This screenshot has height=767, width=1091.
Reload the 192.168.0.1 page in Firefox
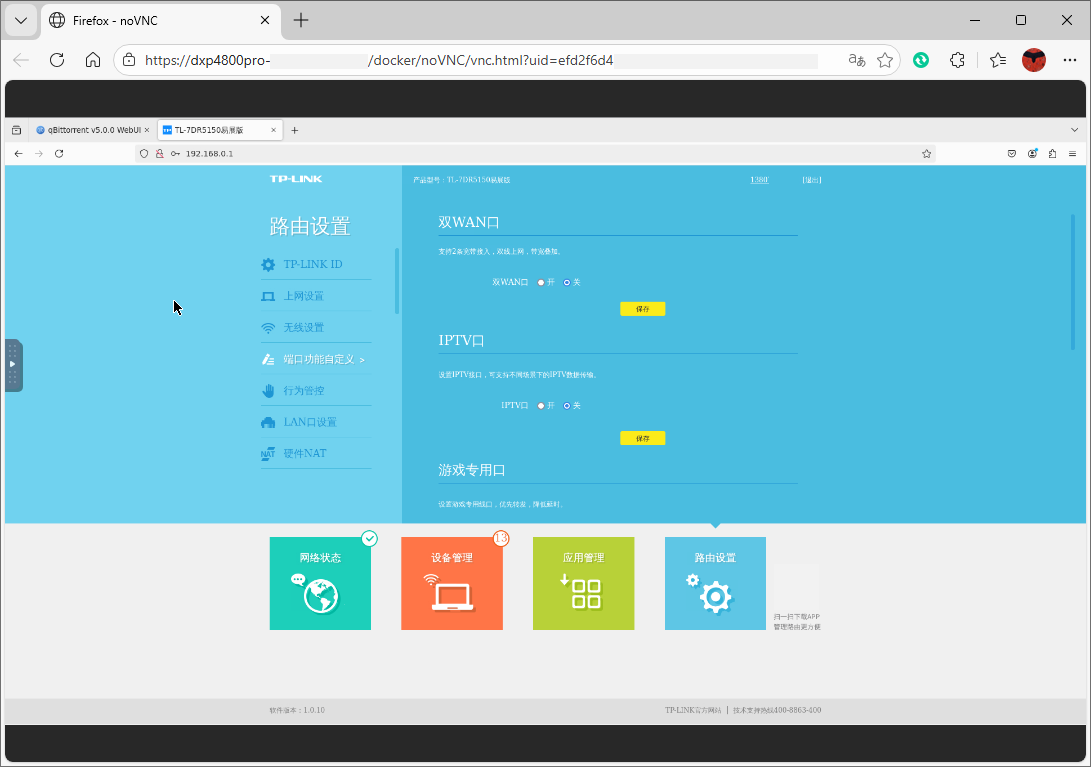(59, 154)
